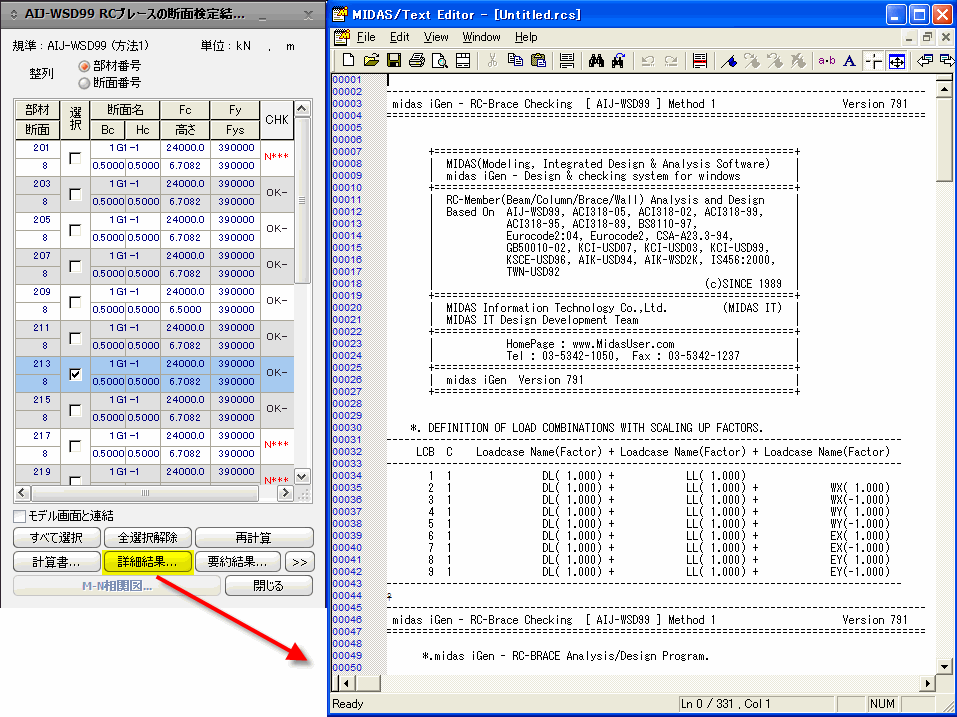Click the Text Editor scroll down arrow
Screen dimensions: 957x717
point(944,667)
